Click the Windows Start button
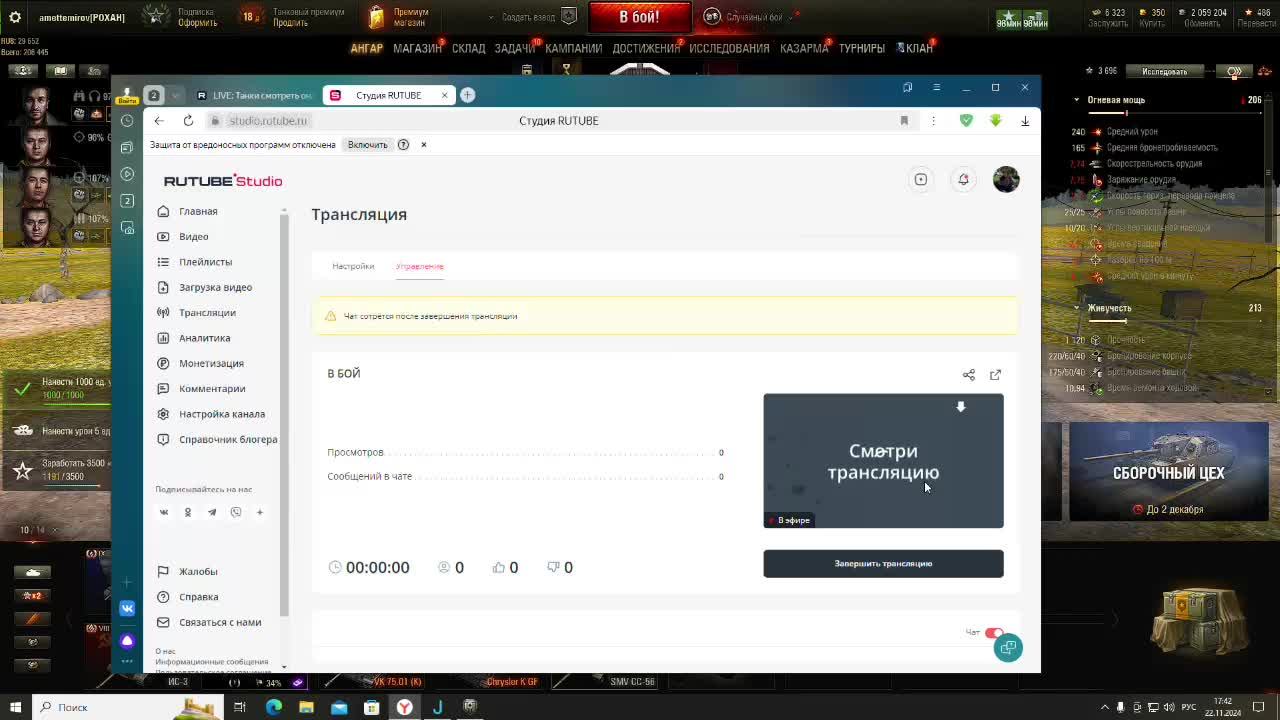This screenshot has height=720, width=1280. click(x=15, y=707)
